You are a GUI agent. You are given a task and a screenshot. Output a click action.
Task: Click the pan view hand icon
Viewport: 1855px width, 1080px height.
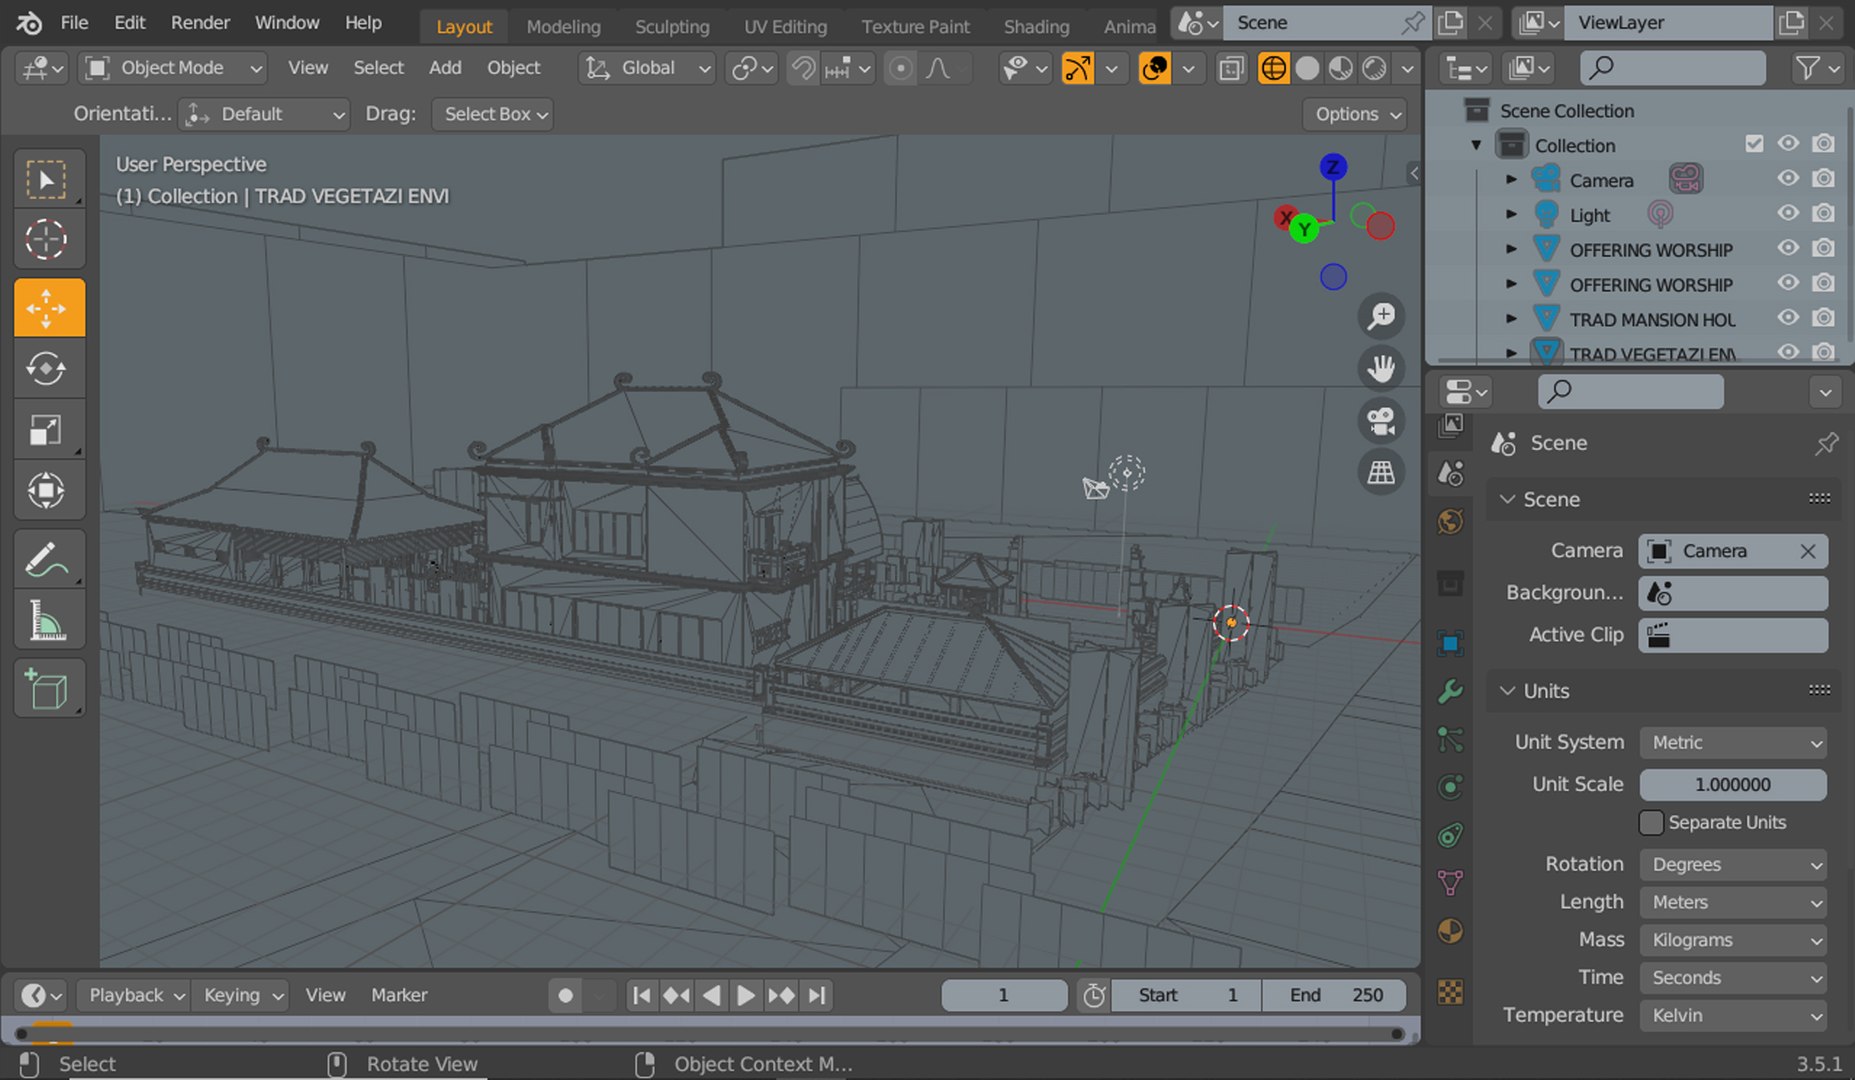tap(1381, 369)
